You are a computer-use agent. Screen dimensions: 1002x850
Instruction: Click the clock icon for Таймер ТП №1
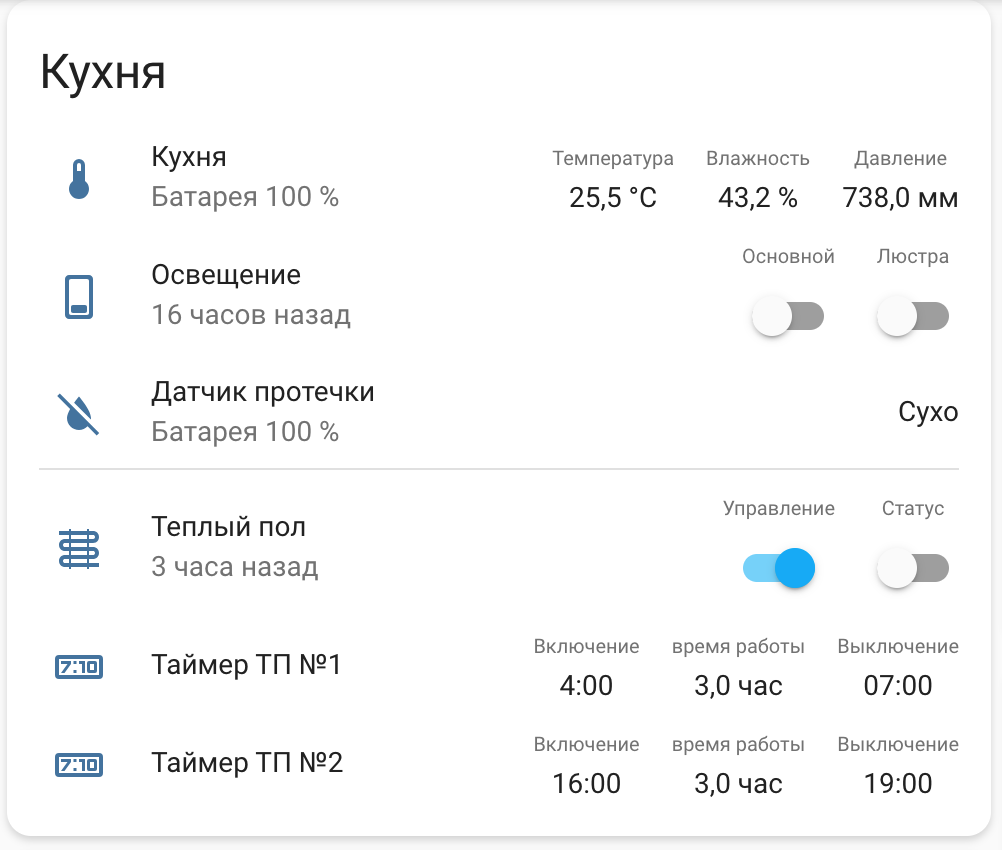[77, 667]
